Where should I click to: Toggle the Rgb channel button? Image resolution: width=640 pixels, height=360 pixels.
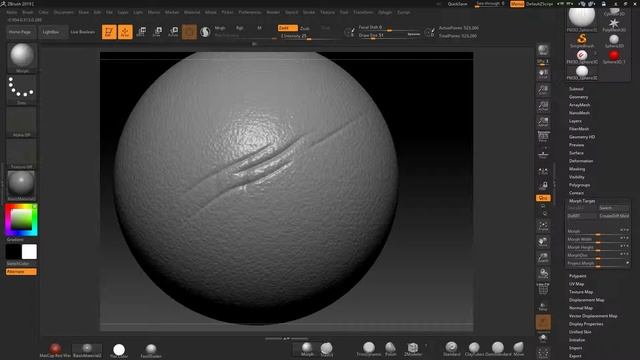(x=240, y=28)
